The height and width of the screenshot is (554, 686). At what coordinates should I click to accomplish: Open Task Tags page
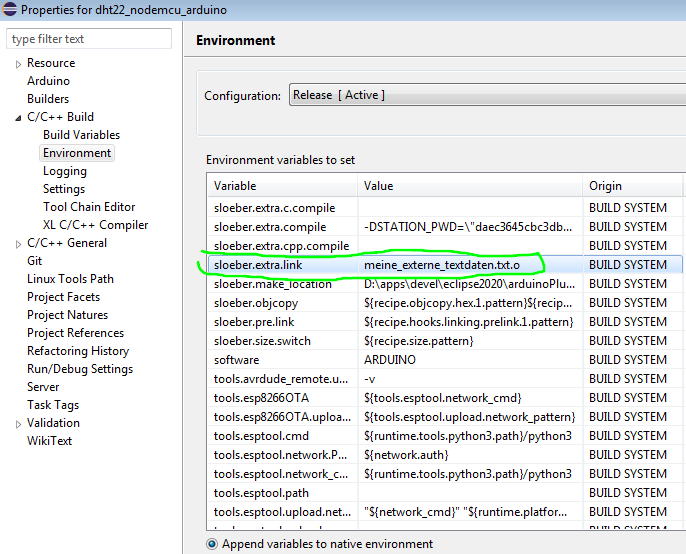pyautogui.click(x=53, y=405)
